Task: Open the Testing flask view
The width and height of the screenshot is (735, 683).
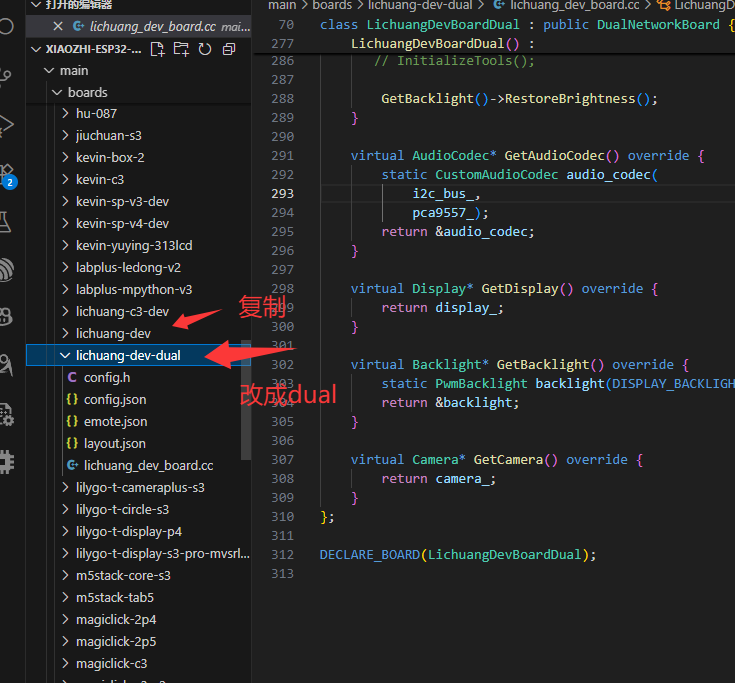Action: [7, 221]
